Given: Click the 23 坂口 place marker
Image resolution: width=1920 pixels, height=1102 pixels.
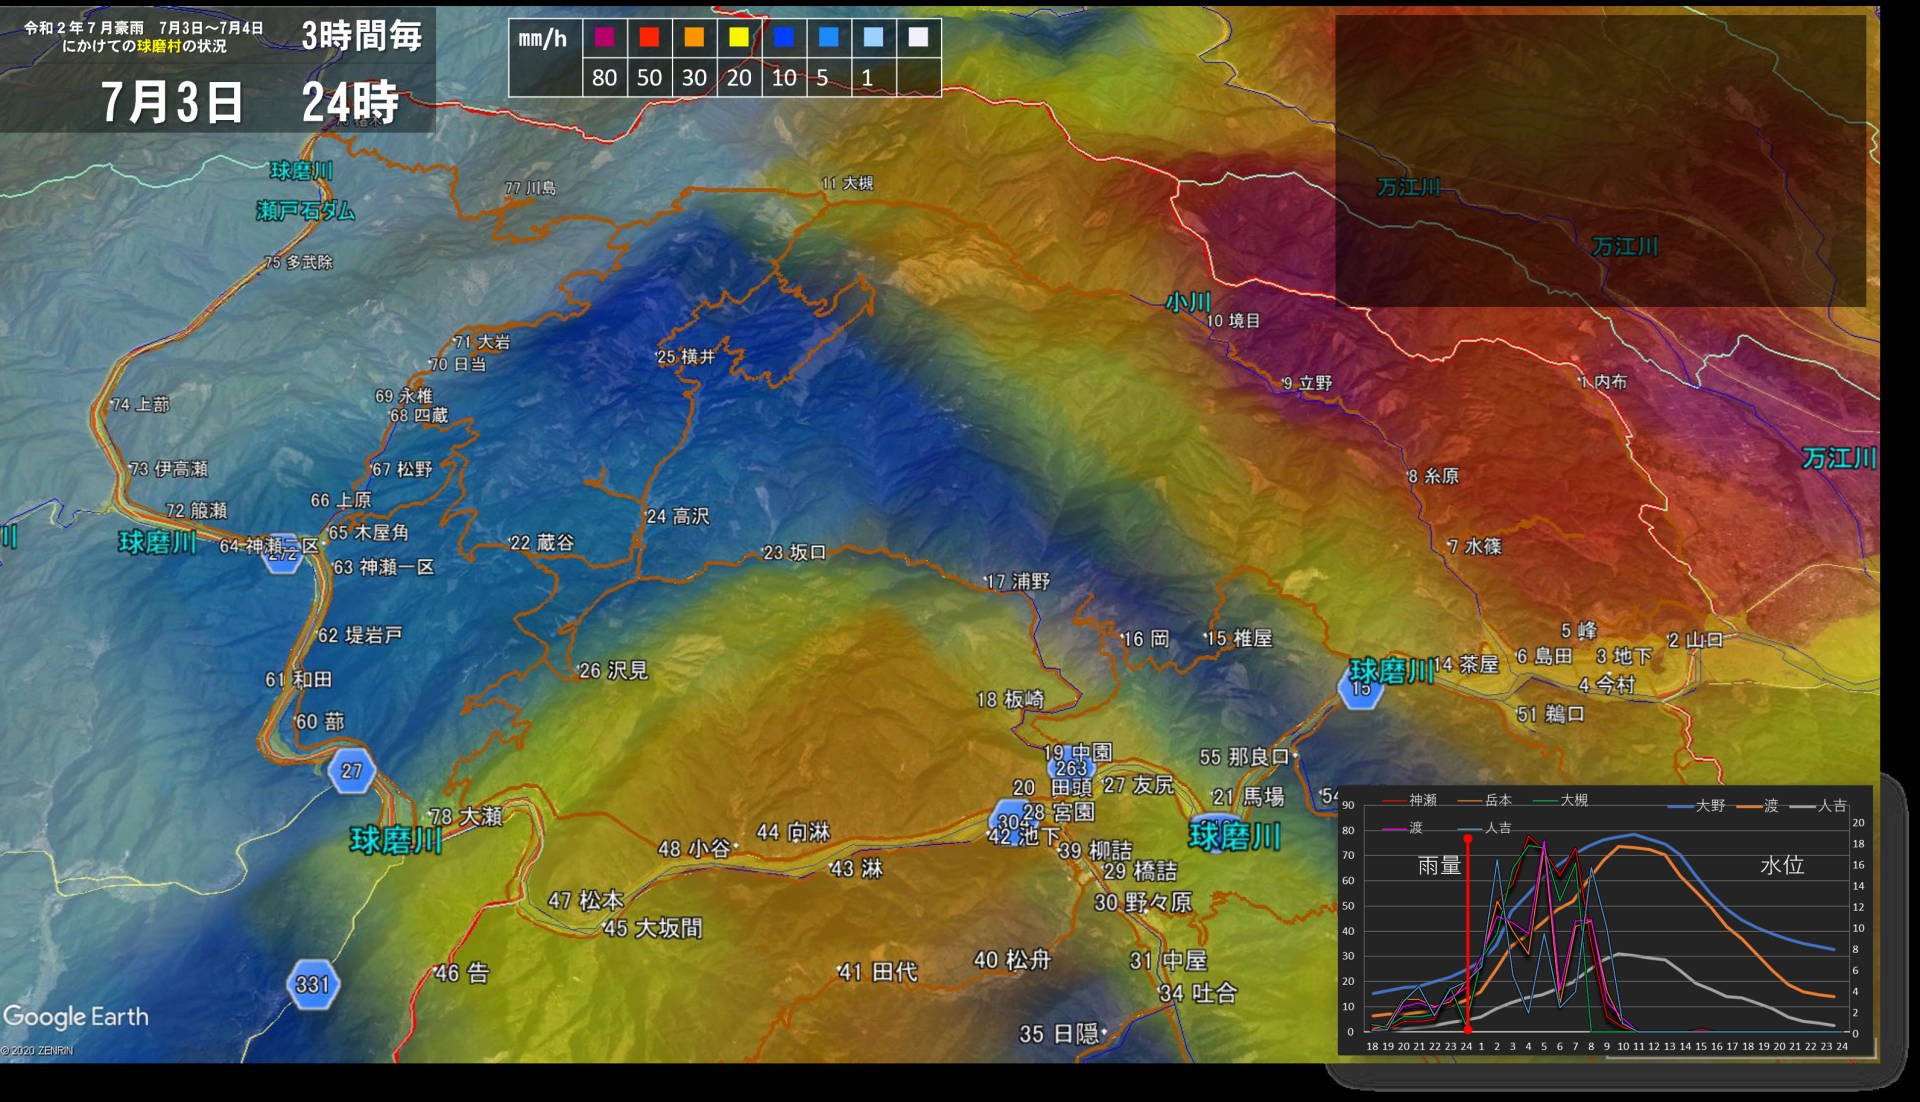Looking at the screenshot, I should pyautogui.click(x=795, y=552).
